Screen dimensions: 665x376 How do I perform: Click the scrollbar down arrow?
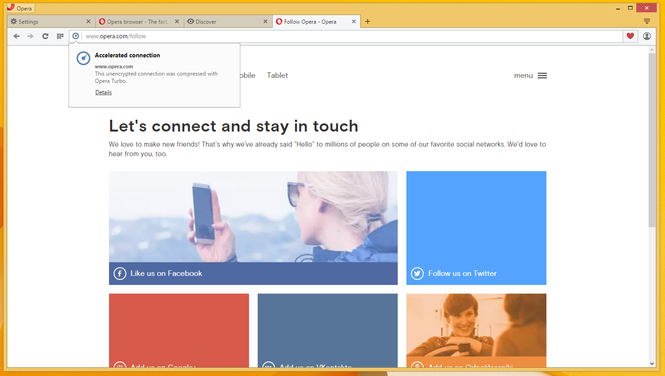pos(652,364)
